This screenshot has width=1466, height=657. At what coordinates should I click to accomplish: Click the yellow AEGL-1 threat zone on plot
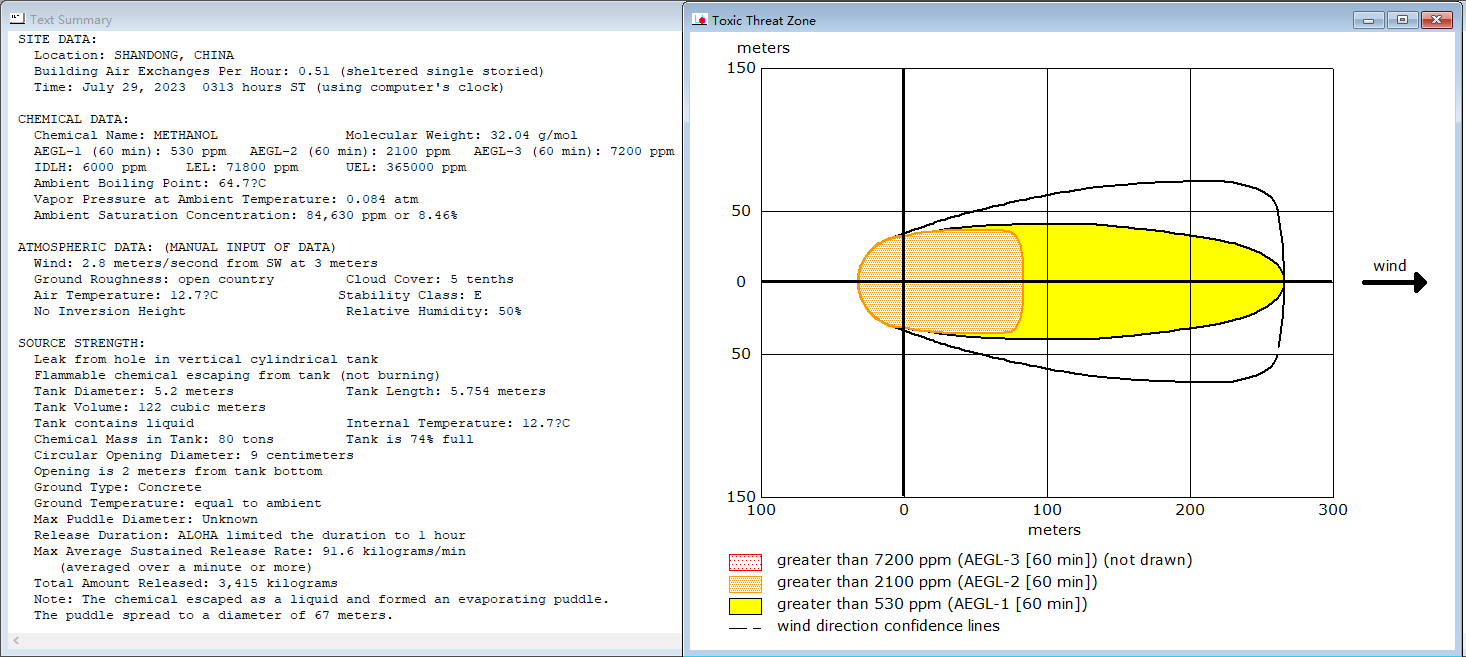[1150, 281]
